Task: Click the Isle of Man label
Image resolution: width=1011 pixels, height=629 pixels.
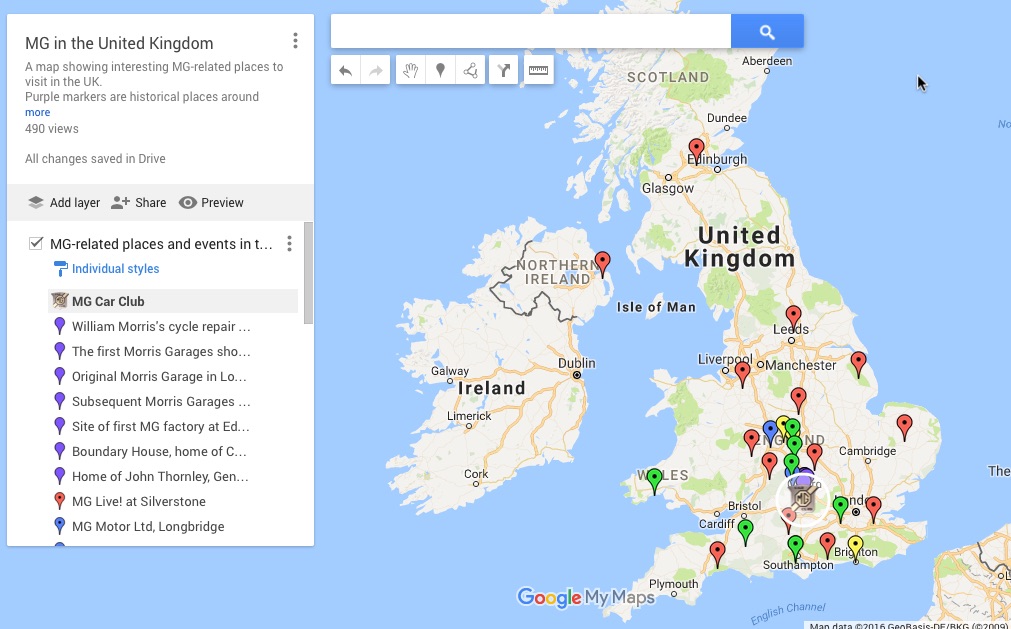Action: click(656, 307)
